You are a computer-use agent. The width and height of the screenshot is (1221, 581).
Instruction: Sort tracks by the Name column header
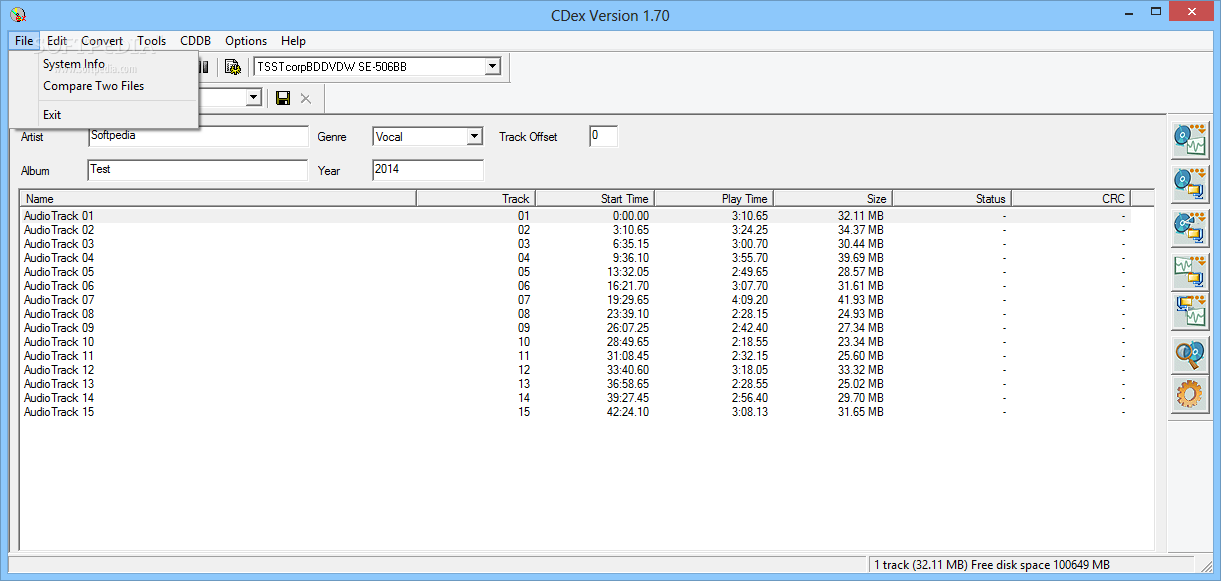point(218,199)
